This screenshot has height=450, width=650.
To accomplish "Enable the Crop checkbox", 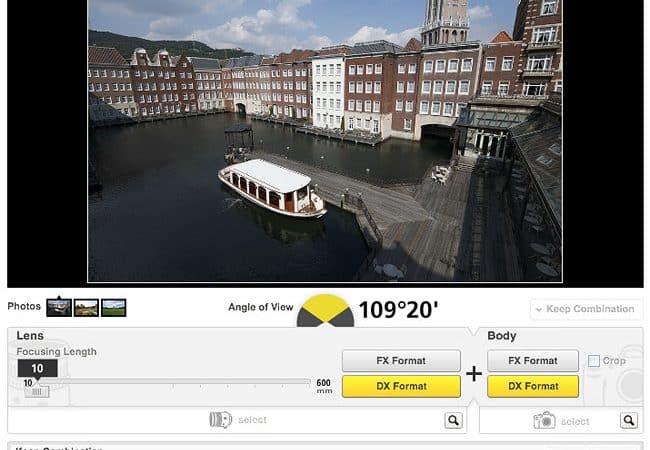I will click(x=594, y=361).
